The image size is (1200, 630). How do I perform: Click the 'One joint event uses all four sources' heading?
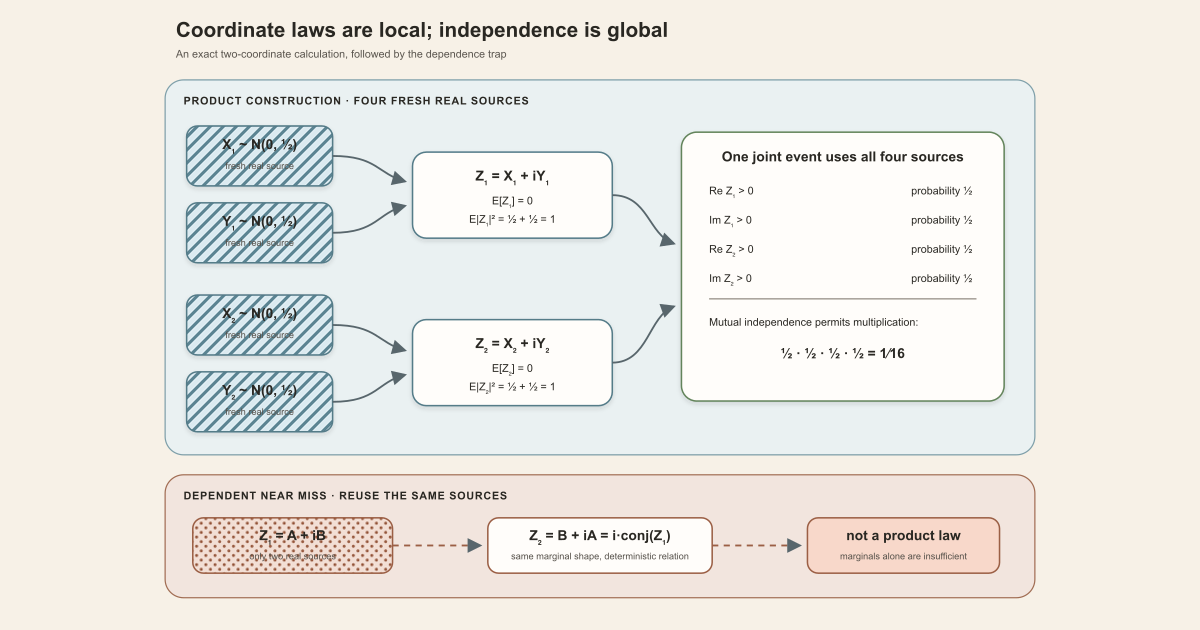pyautogui.click(x=843, y=157)
